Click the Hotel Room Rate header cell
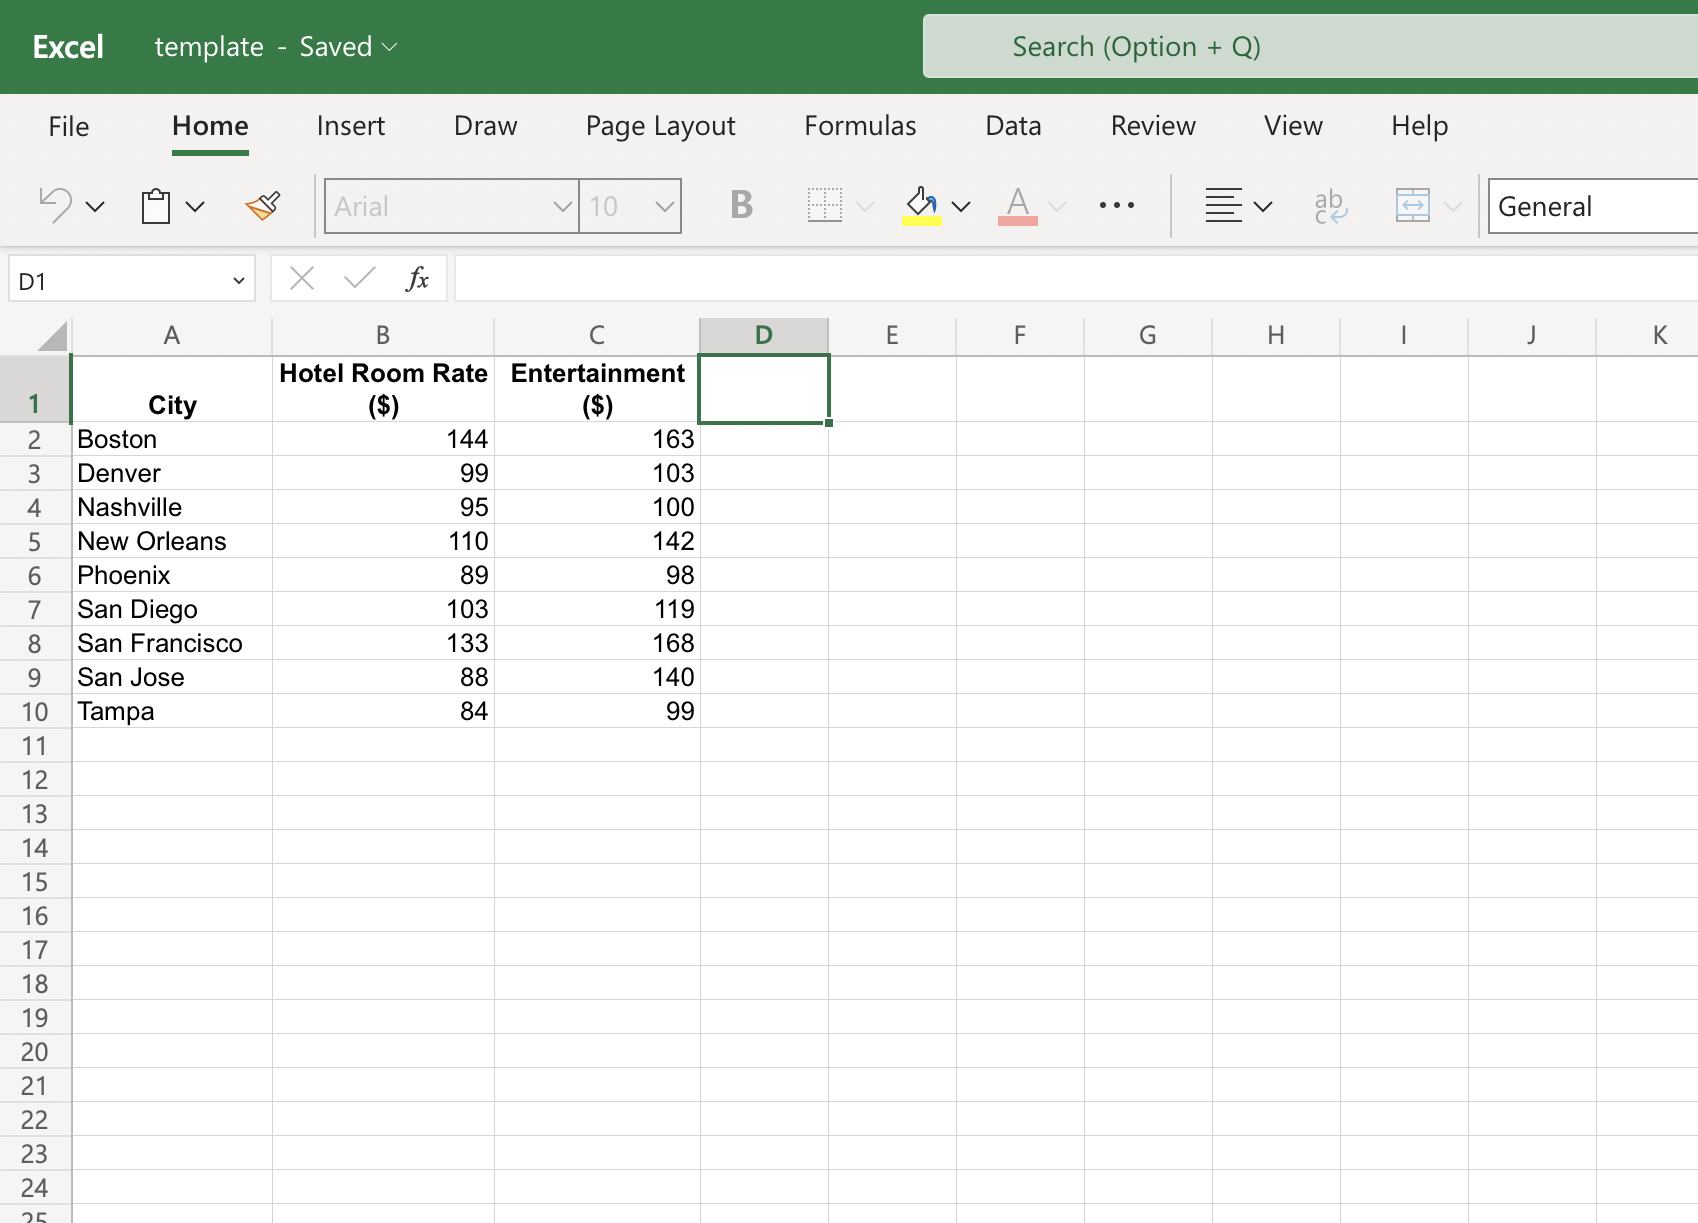Image resolution: width=1698 pixels, height=1223 pixels. 383,389
